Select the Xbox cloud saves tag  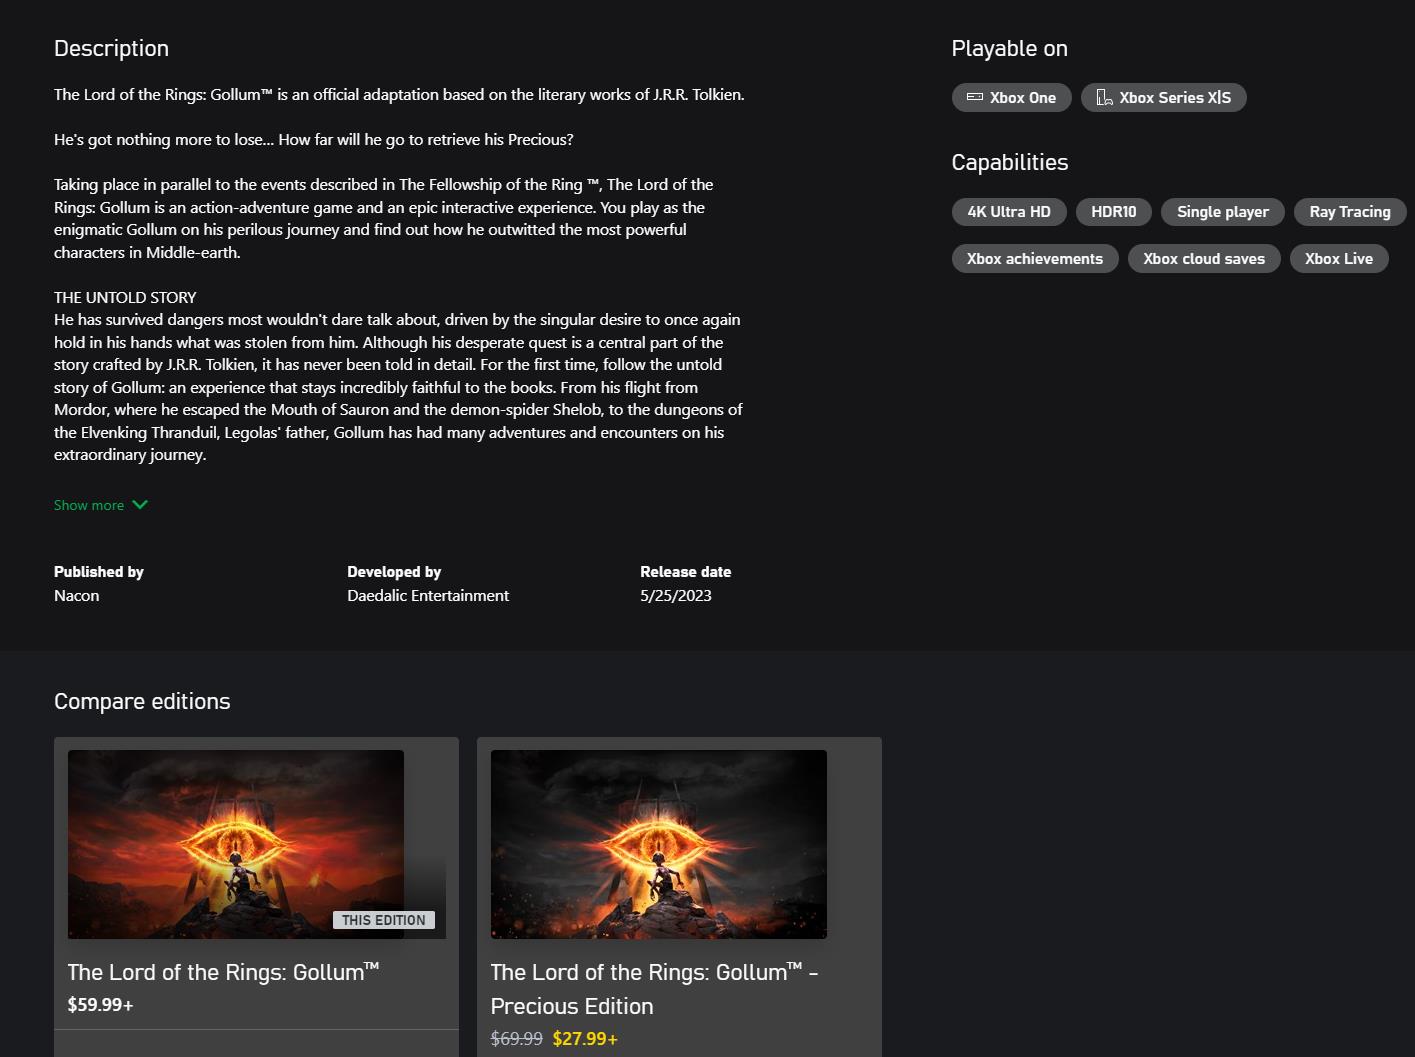1204,259
